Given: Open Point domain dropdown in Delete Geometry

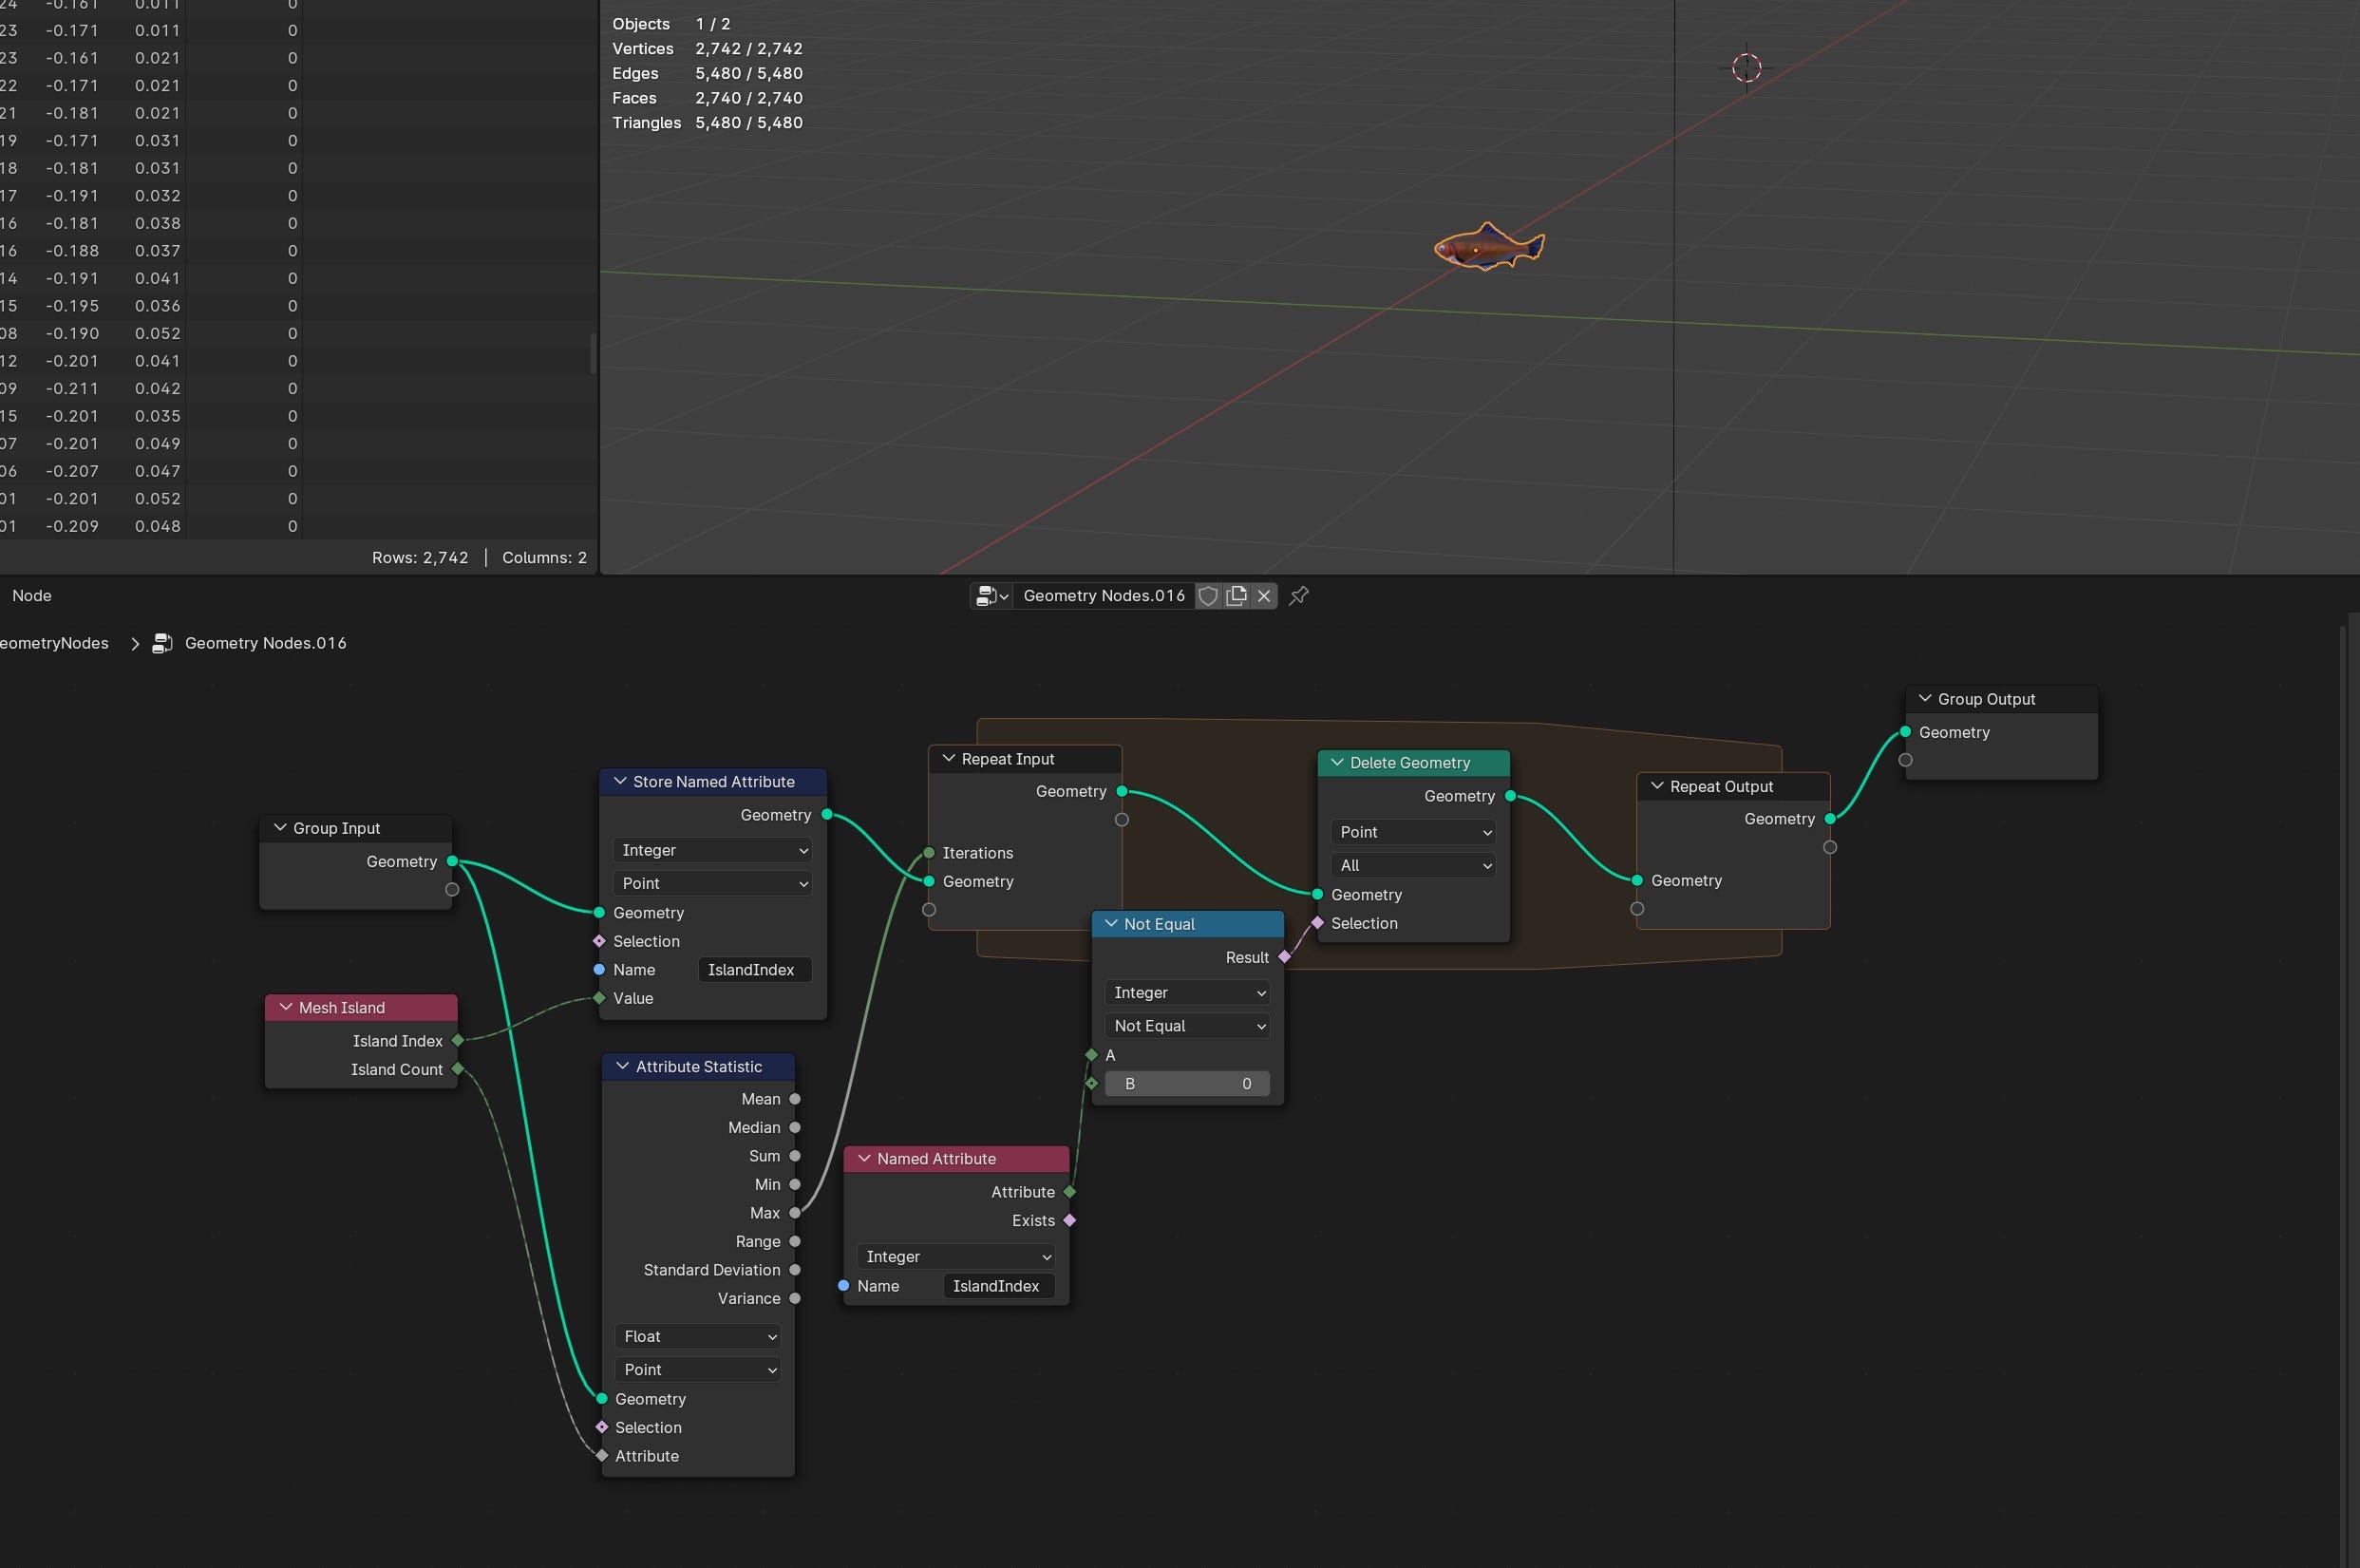Looking at the screenshot, I should click(x=1414, y=832).
